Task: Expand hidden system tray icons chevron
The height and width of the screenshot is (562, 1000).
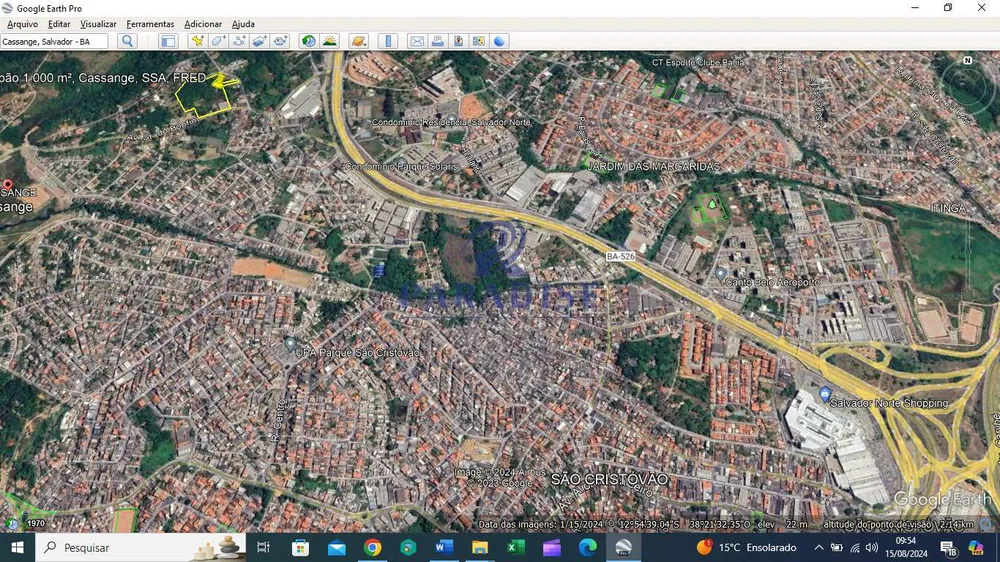Action: tap(819, 547)
